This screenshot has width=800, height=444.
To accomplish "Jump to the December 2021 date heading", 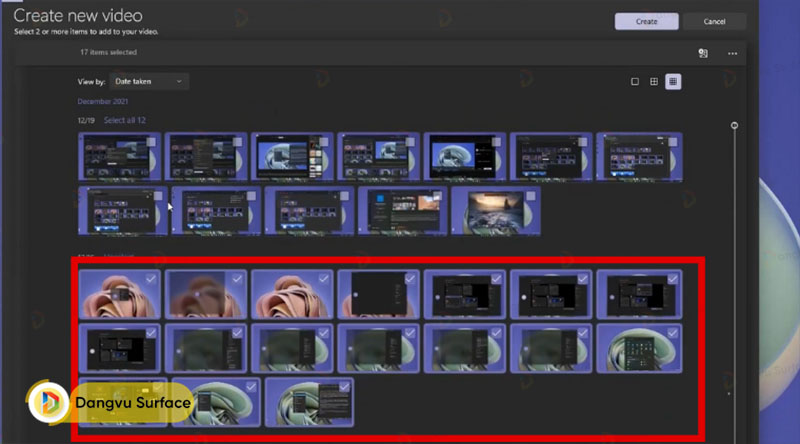I will point(103,102).
